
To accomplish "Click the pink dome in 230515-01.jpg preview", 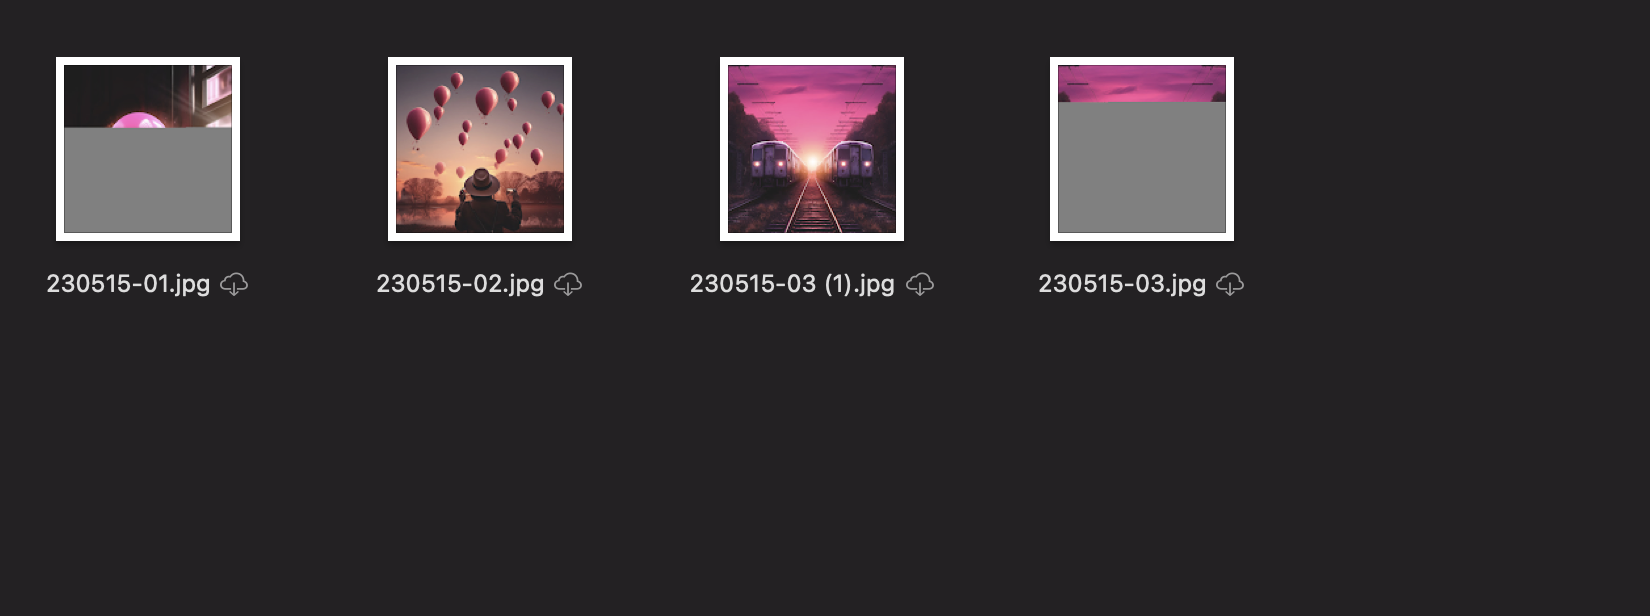I will (138, 121).
